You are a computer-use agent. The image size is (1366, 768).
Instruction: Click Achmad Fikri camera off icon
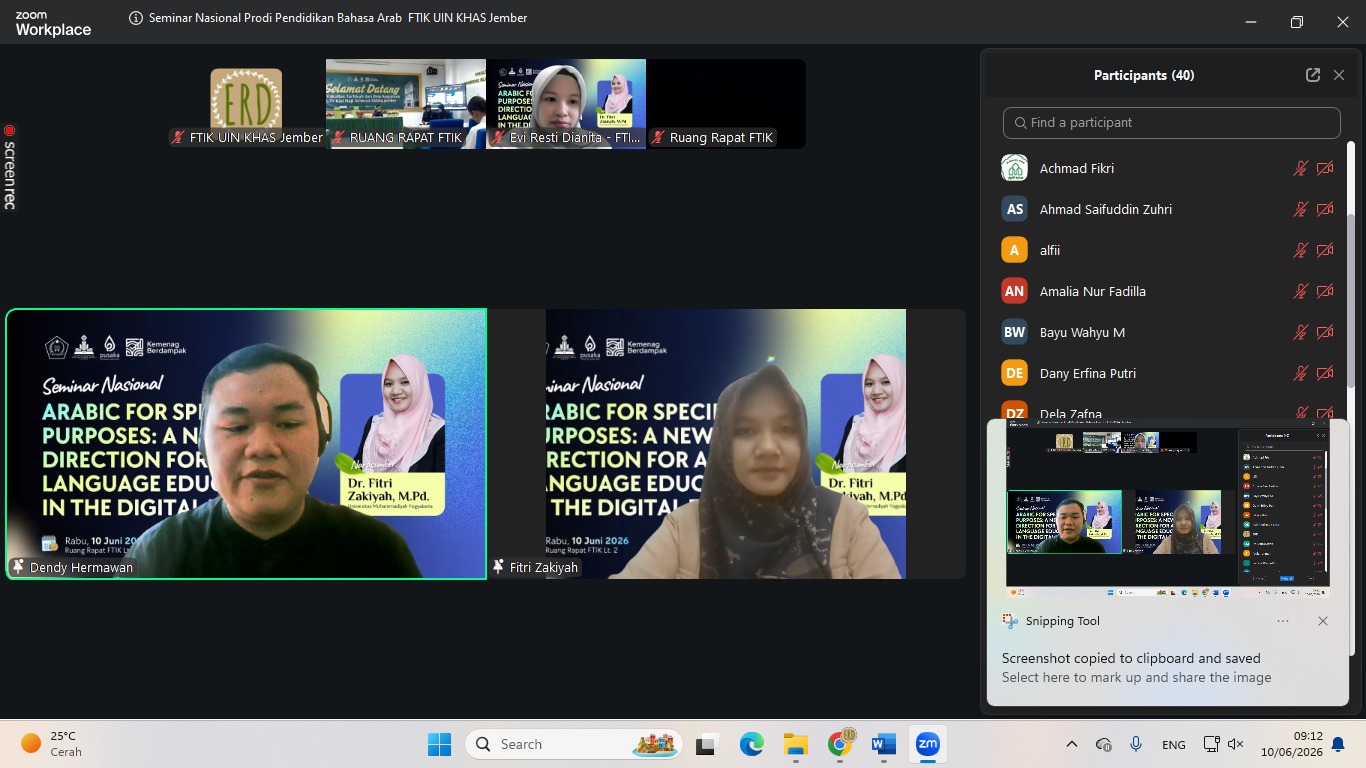pyautogui.click(x=1325, y=168)
